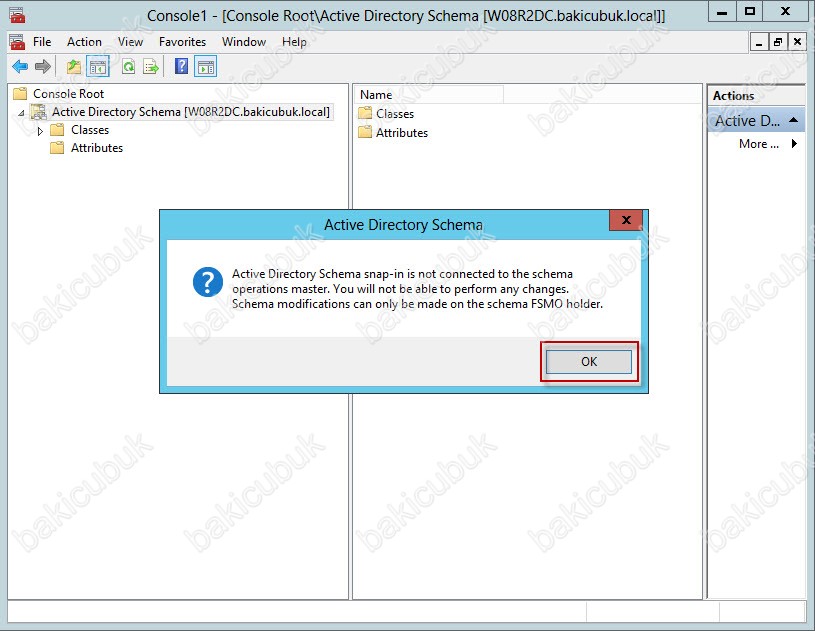The height and width of the screenshot is (631, 815).
Task: Open the Window menu
Action: tap(244, 42)
